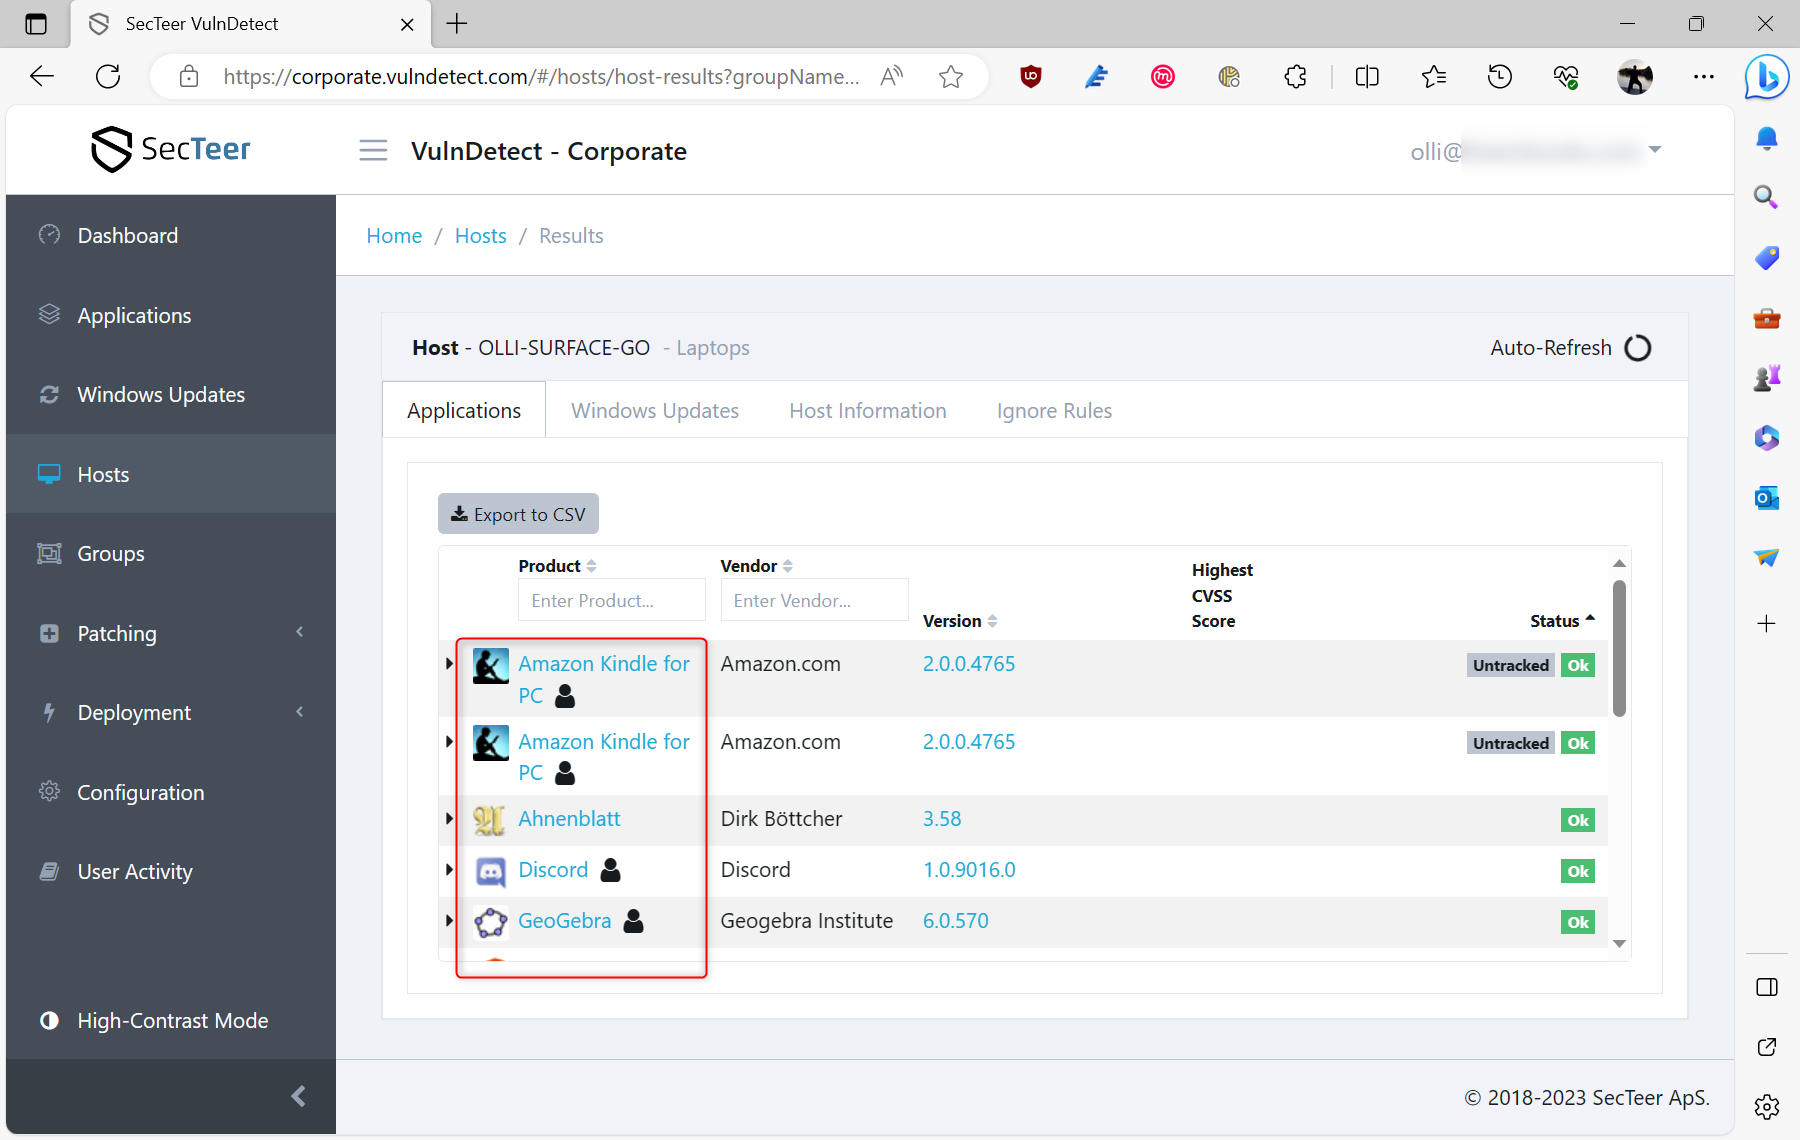Open the Host Information tab
Image resolution: width=1800 pixels, height=1140 pixels.
tap(867, 411)
